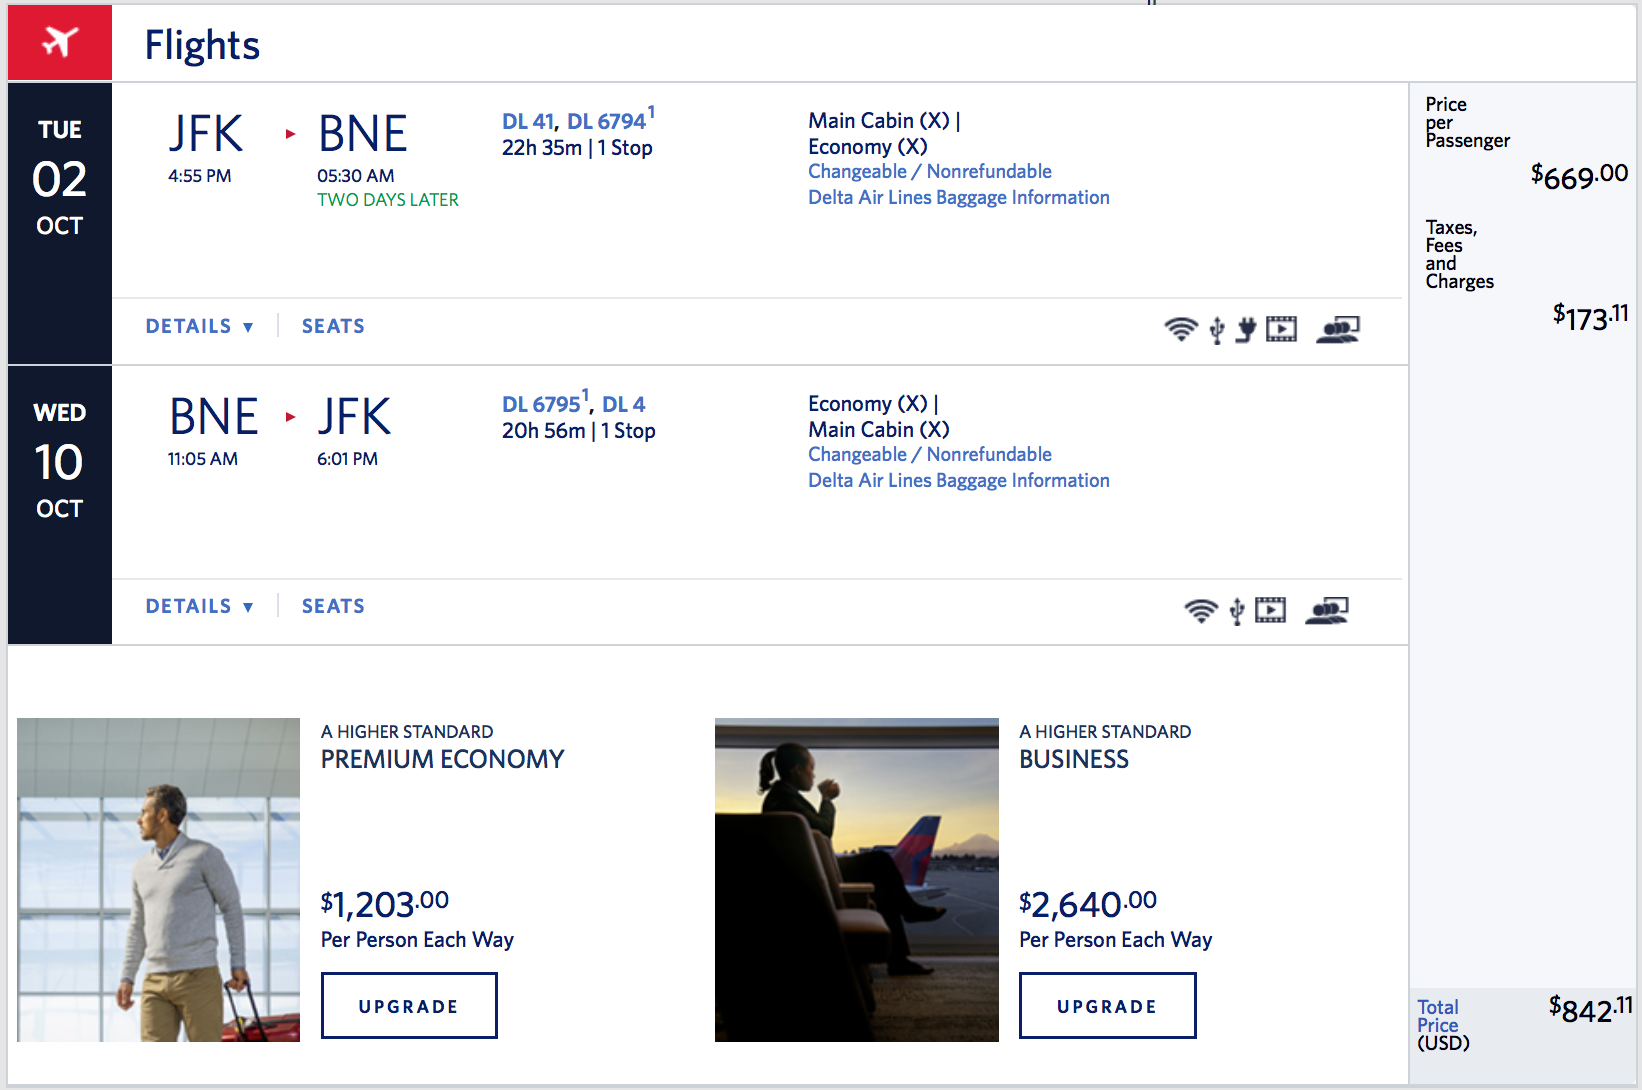Click USB power icon on outbound flight

1217,330
